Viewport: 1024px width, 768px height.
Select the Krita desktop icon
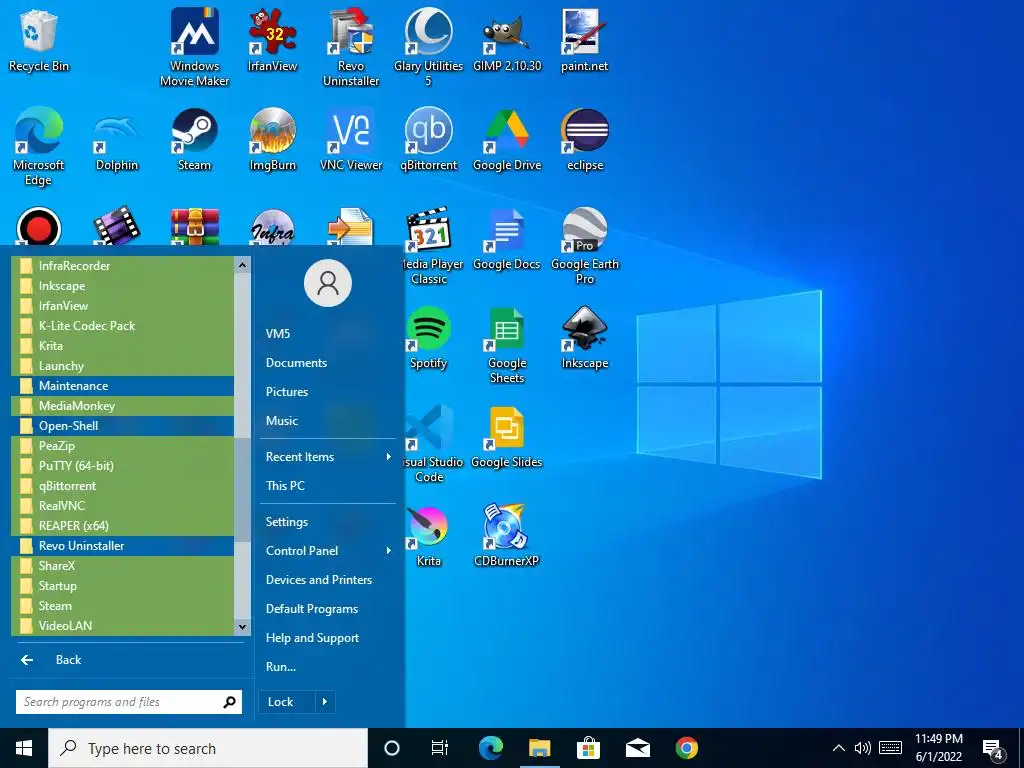(x=428, y=537)
